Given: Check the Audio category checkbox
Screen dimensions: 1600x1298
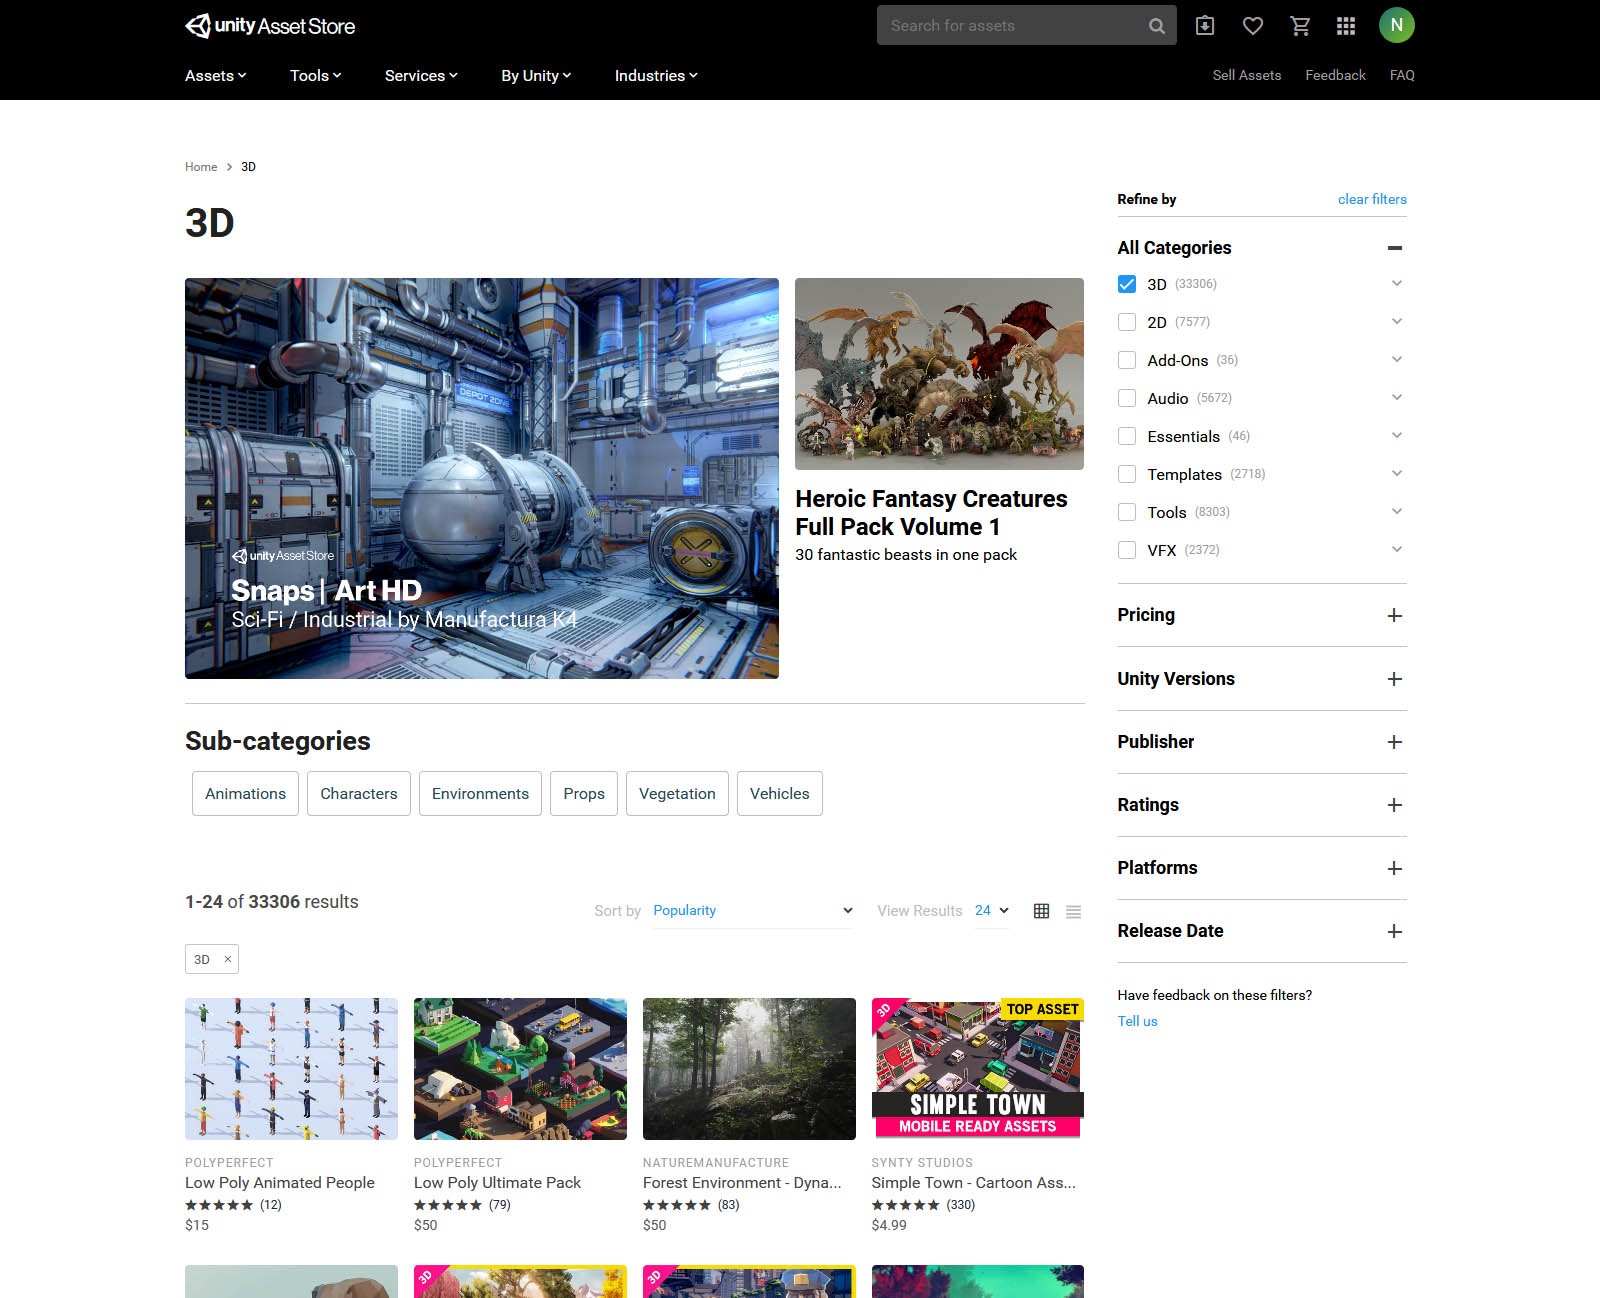Looking at the screenshot, I should [1127, 398].
